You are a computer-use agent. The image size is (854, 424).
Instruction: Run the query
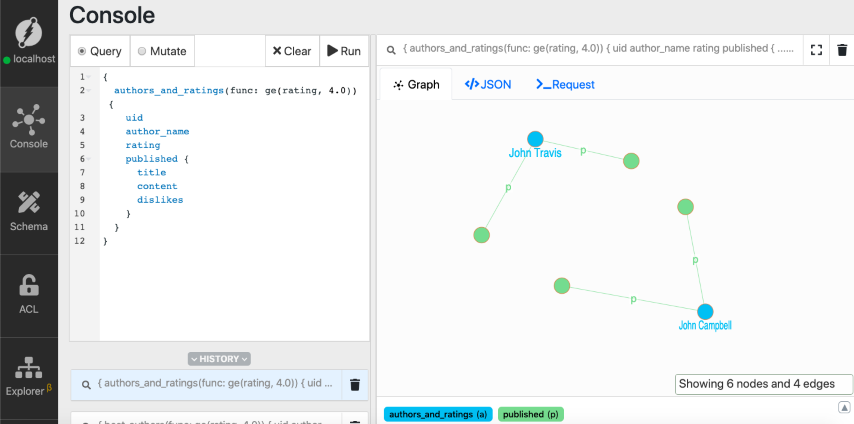tap(344, 51)
